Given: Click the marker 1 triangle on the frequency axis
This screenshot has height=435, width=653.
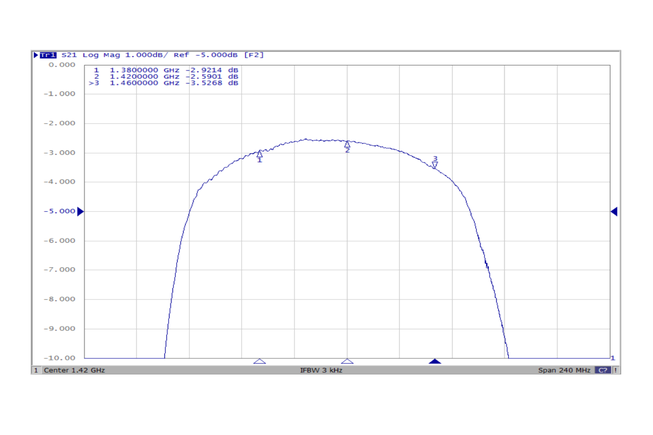Looking at the screenshot, I should click(260, 362).
